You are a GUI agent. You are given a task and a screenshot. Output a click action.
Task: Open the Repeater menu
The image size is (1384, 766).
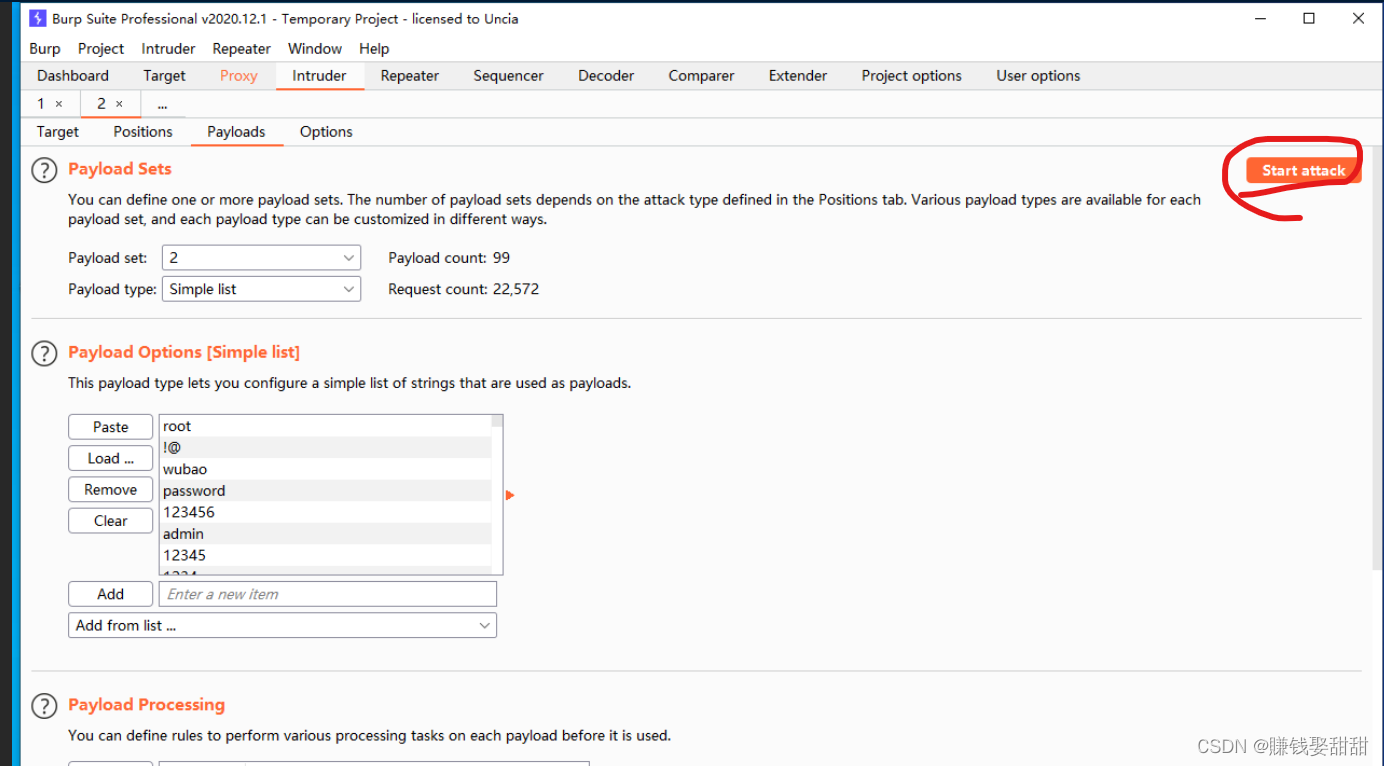click(241, 48)
